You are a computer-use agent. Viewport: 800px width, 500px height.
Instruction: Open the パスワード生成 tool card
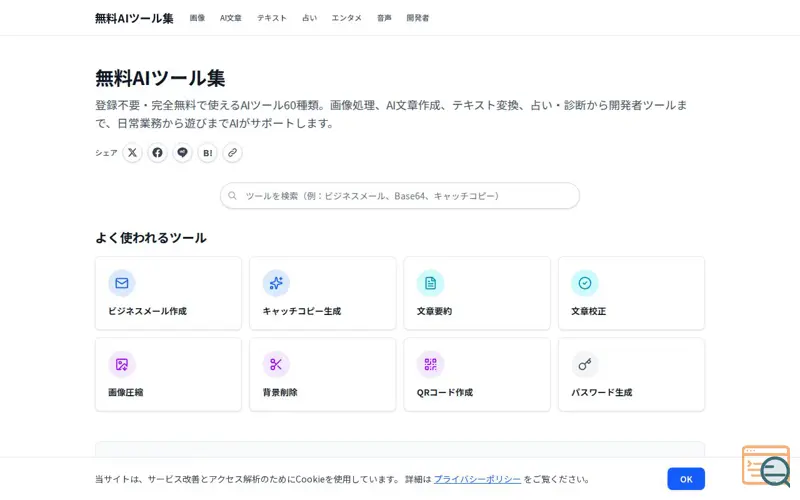pos(631,374)
